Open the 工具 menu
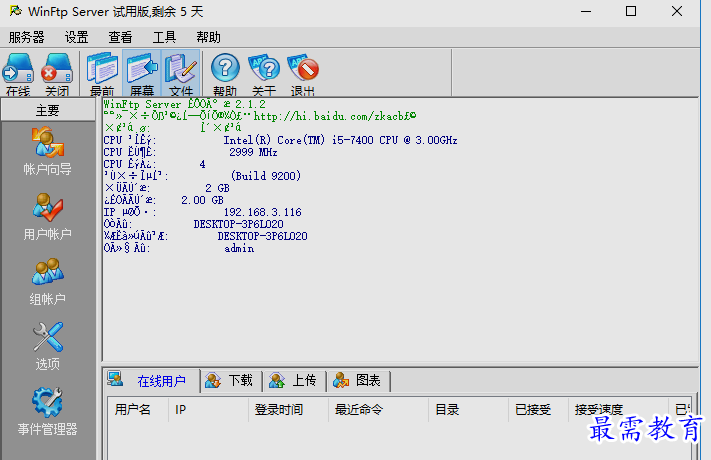The image size is (711, 460). 164,37
